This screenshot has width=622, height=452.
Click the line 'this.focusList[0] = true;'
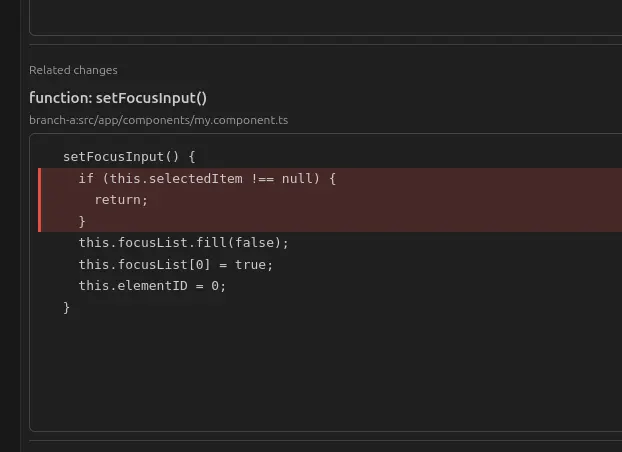pyautogui.click(x=176, y=265)
